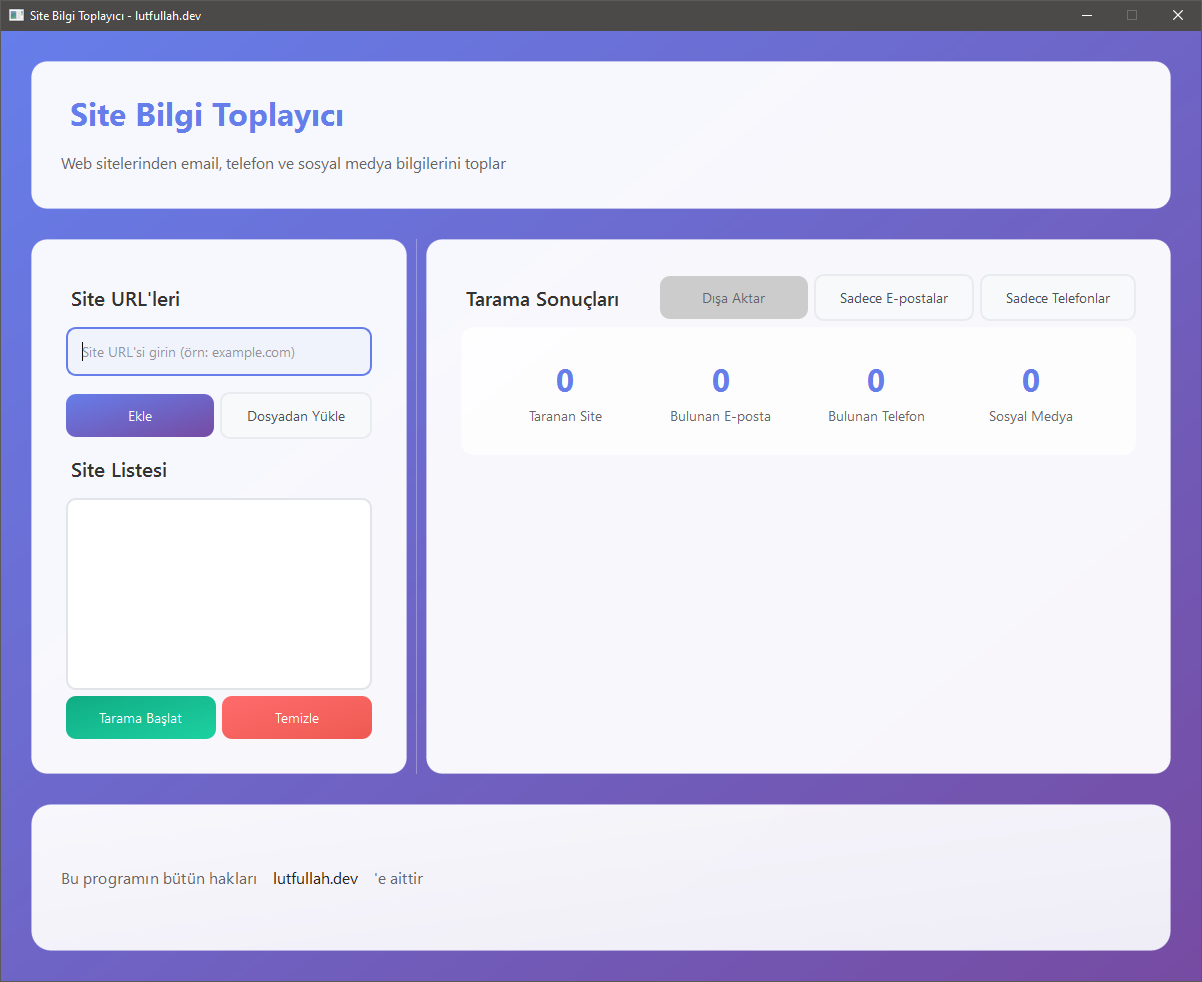Click the Site Bilgi Toplayıcı title
1202x982 pixels.
[205, 114]
